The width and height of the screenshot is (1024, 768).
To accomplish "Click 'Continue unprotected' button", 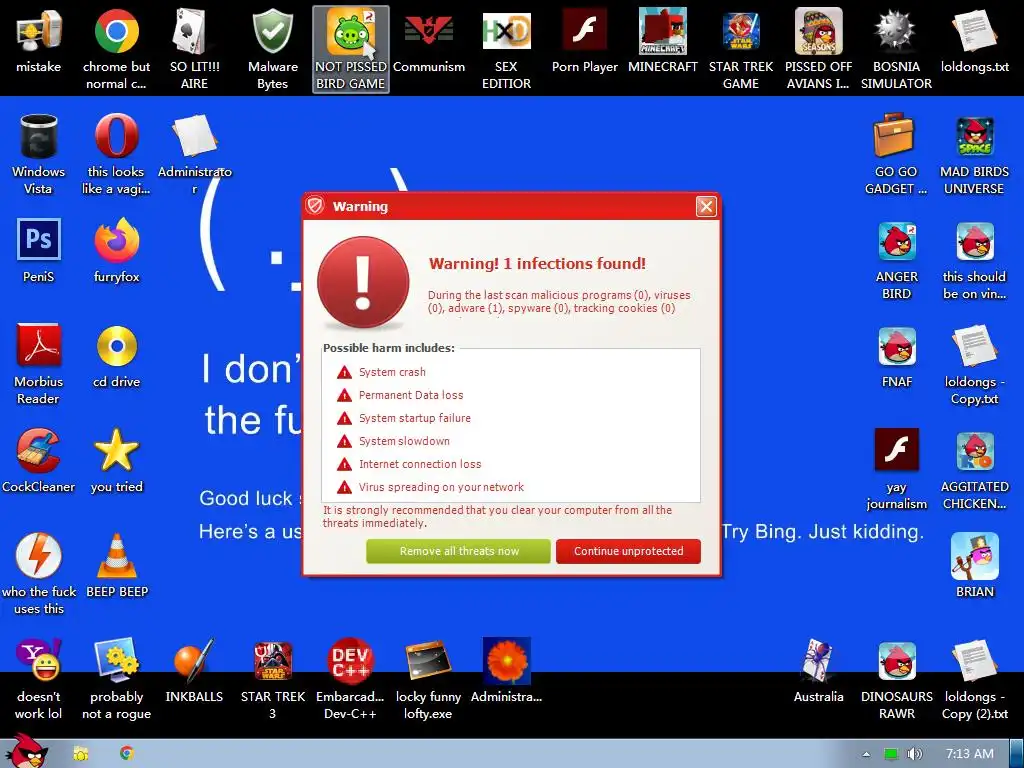I will [x=628, y=551].
